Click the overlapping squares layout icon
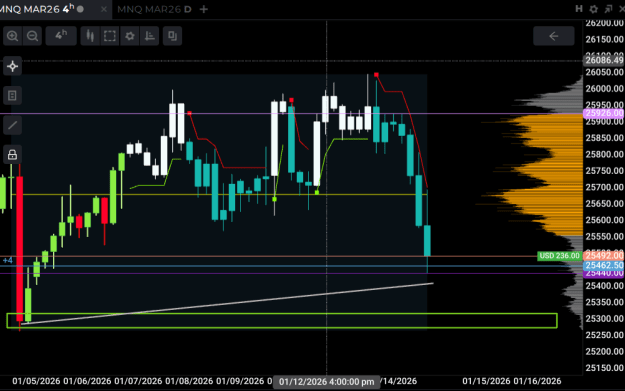Viewport: 625px width, 391px height. pos(172,36)
